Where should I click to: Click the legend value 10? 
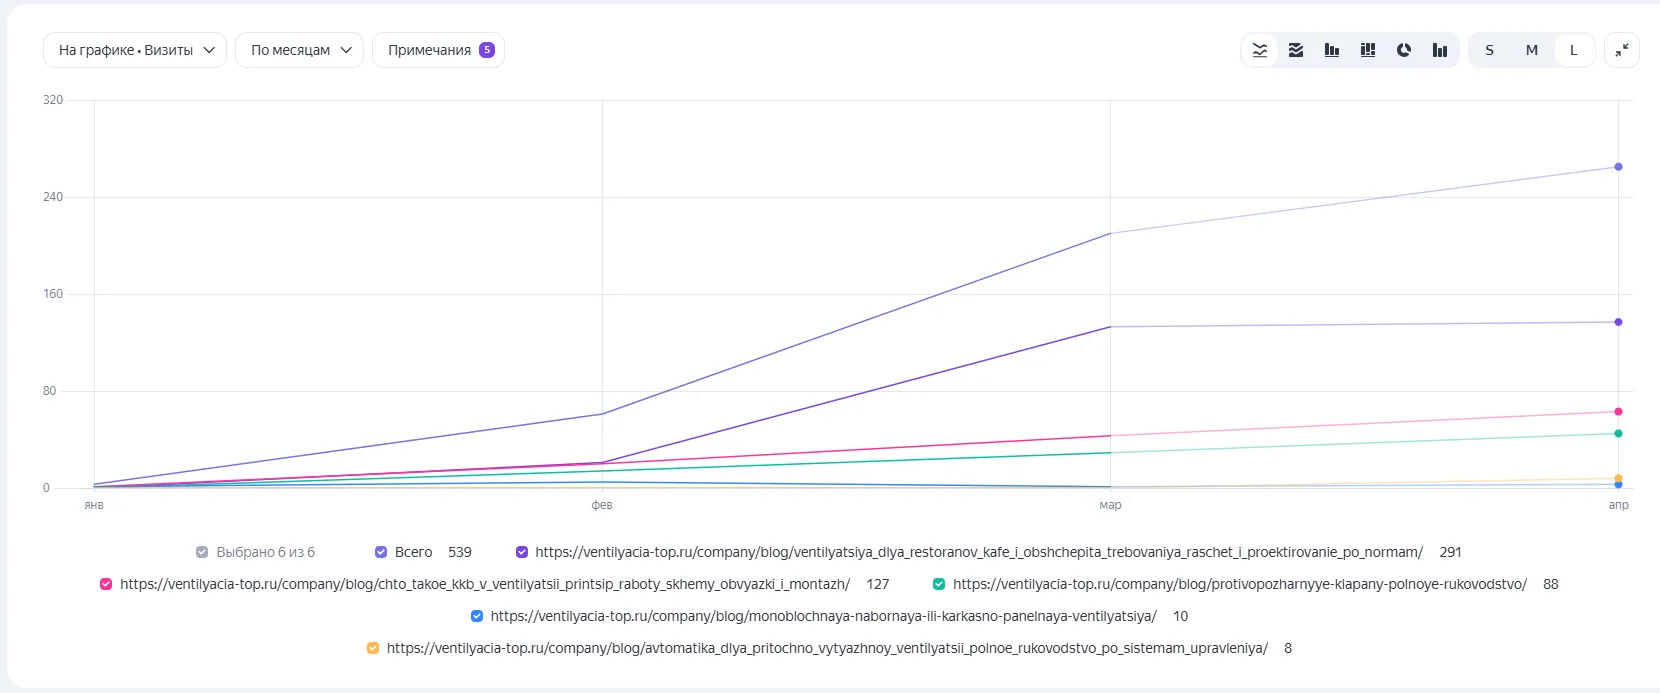1181,616
